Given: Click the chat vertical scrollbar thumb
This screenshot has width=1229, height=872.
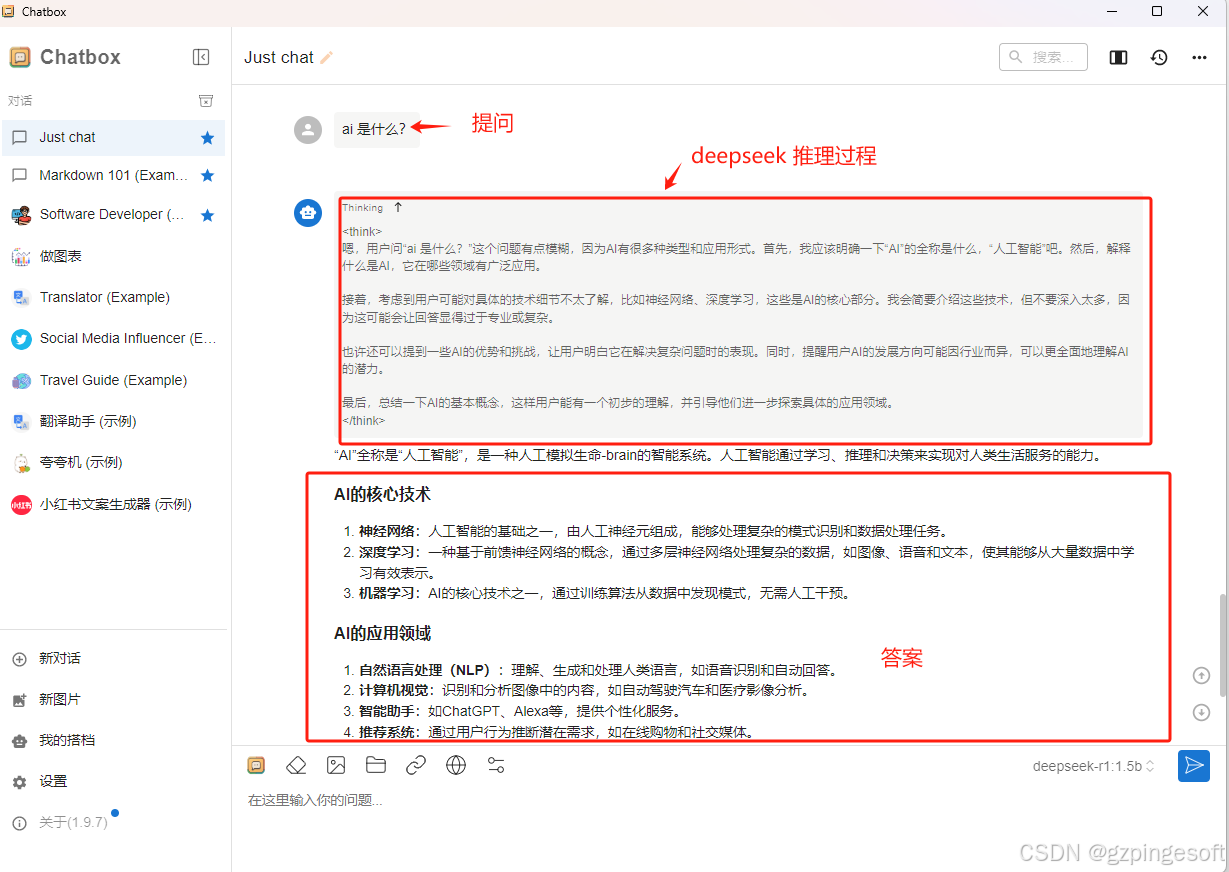Looking at the screenshot, I should (1223, 645).
